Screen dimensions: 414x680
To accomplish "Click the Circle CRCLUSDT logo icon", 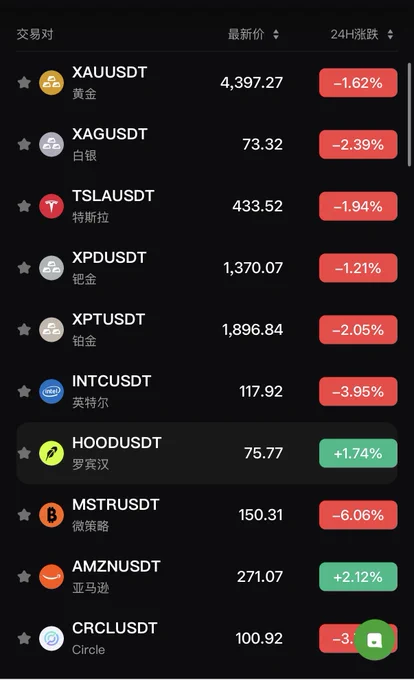I will pos(52,638).
